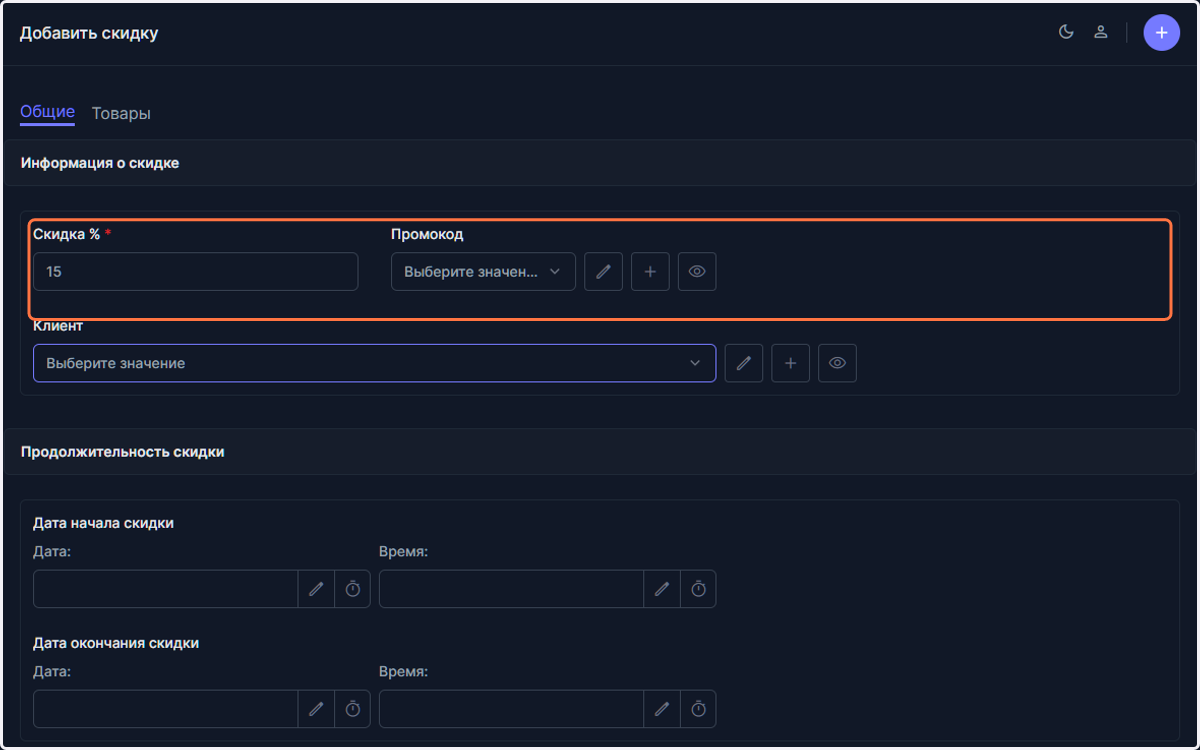Image resolution: width=1200 pixels, height=750 pixels.
Task: Open the Промокод dropdown
Action: 483,271
